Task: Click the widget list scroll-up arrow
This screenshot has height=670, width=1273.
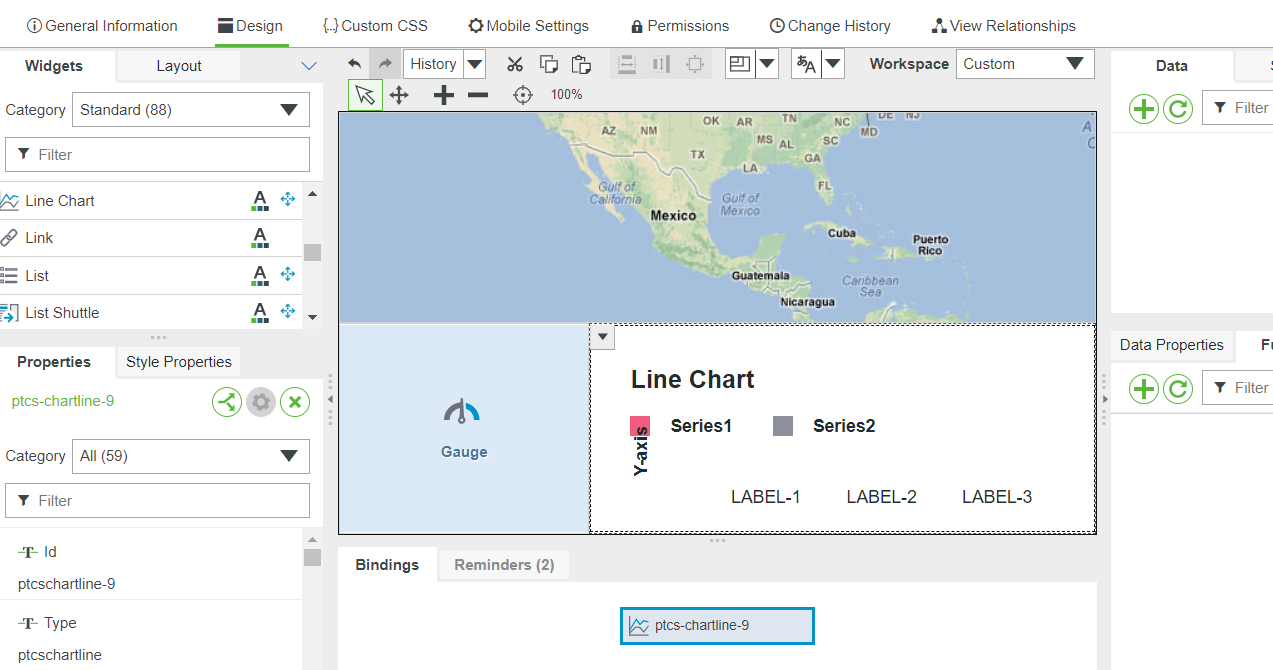Action: click(x=312, y=193)
